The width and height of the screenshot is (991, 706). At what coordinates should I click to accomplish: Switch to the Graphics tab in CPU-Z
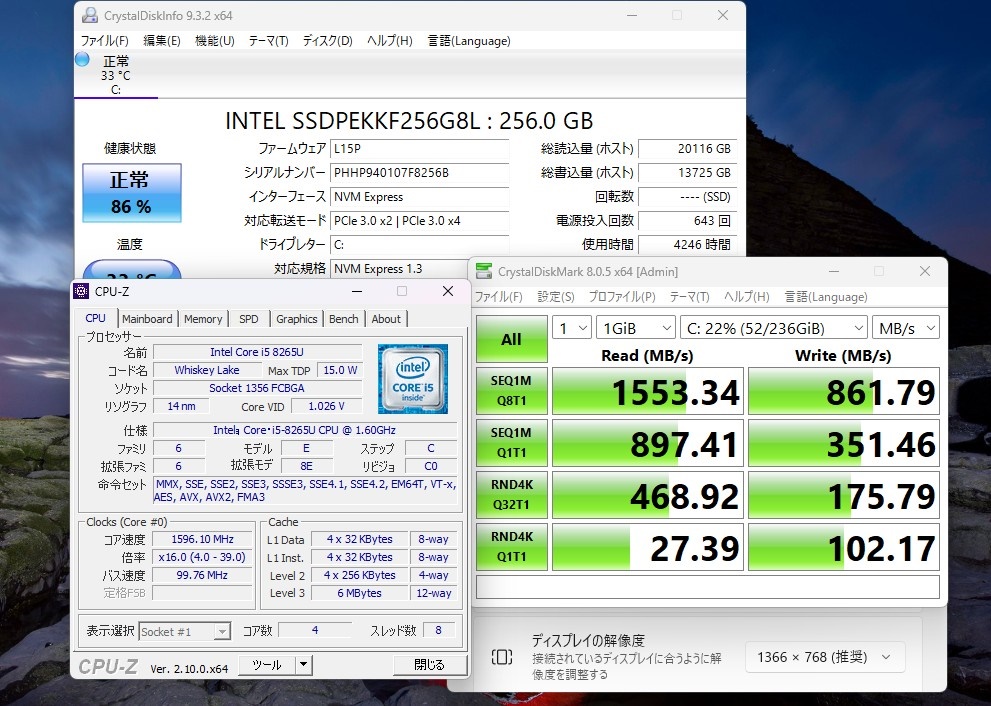(x=296, y=319)
